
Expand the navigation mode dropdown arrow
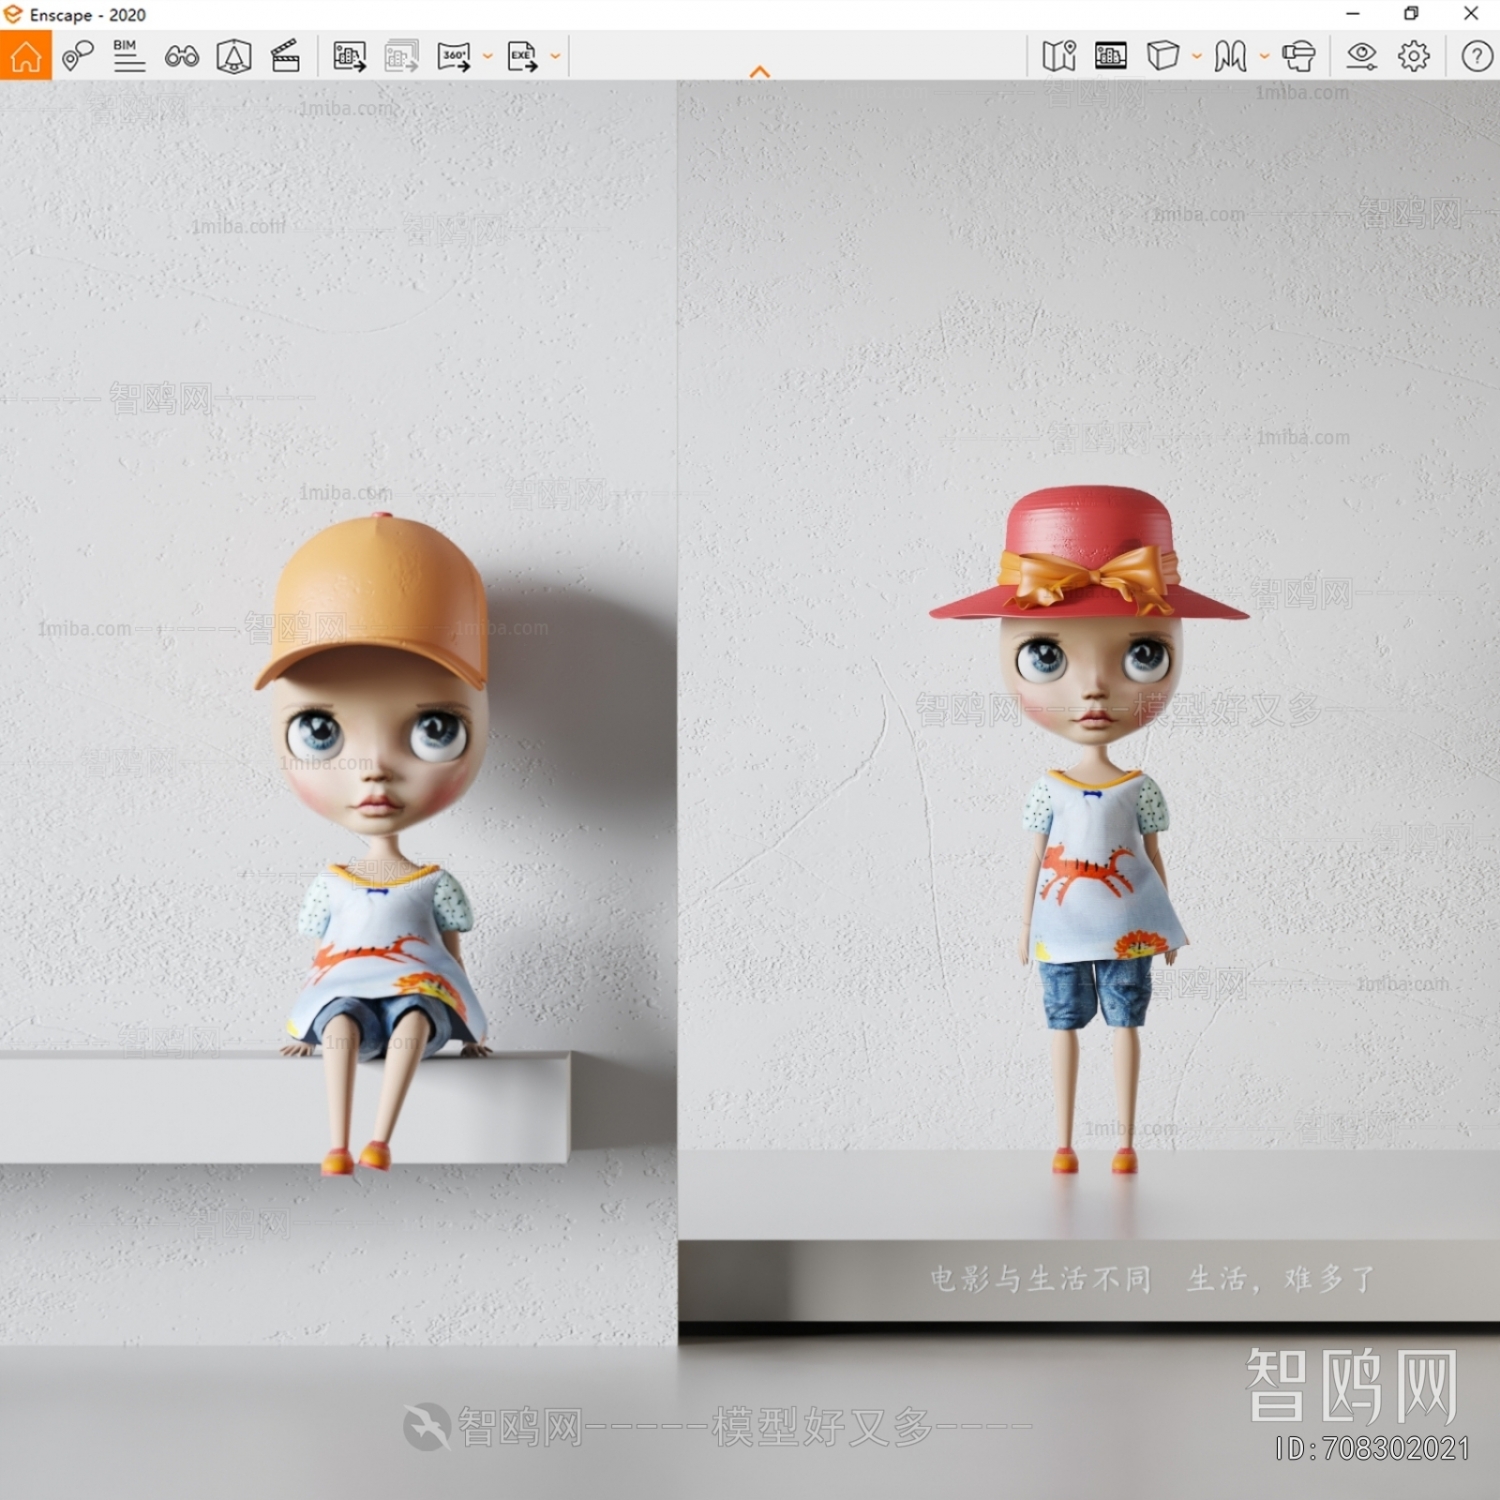(1265, 57)
